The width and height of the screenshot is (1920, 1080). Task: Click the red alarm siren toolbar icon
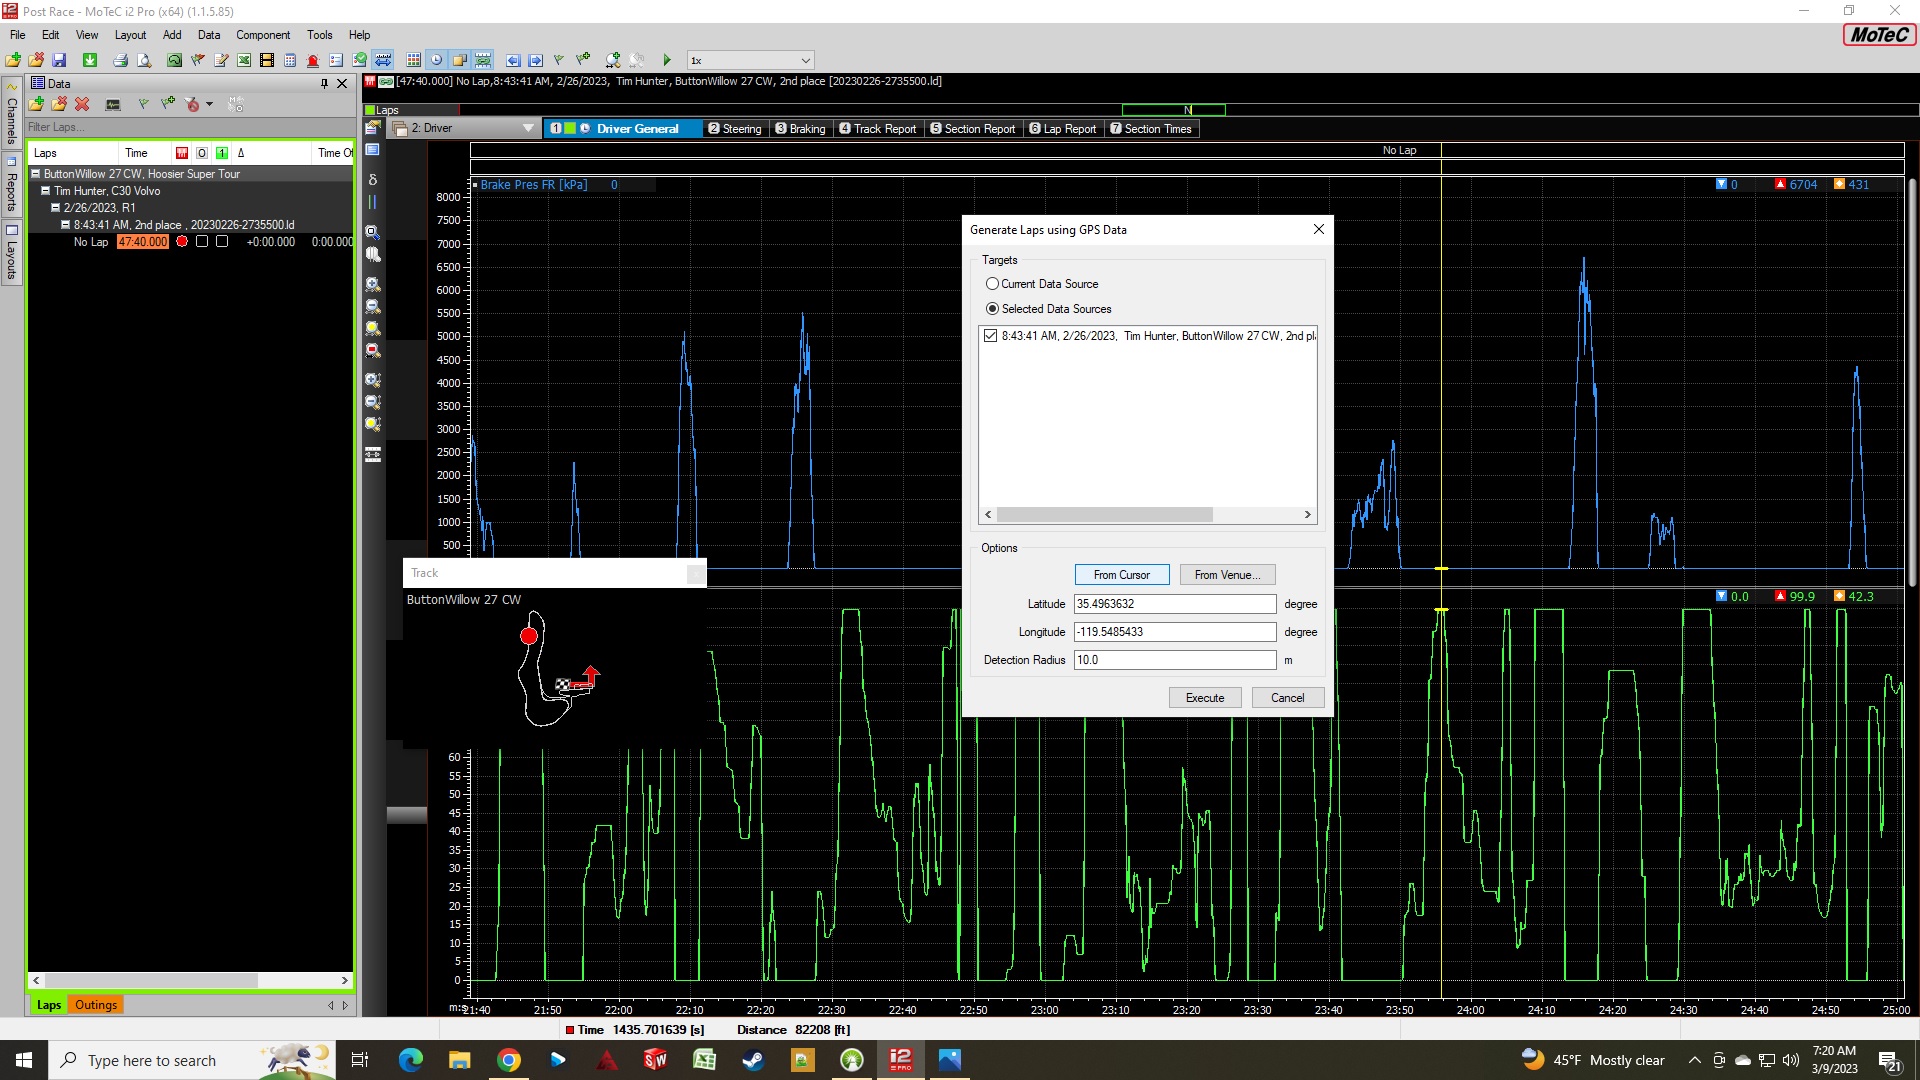click(313, 60)
